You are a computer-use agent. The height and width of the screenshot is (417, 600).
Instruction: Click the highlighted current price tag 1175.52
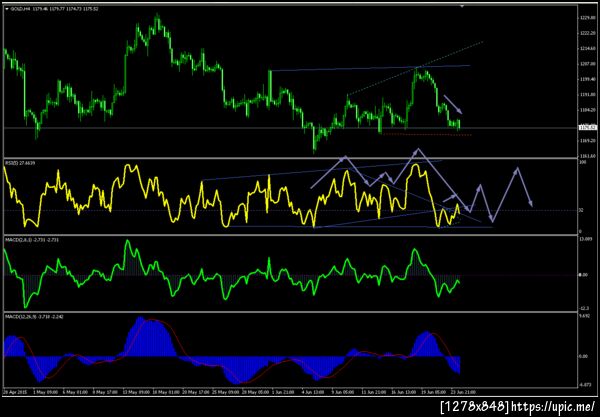point(588,127)
